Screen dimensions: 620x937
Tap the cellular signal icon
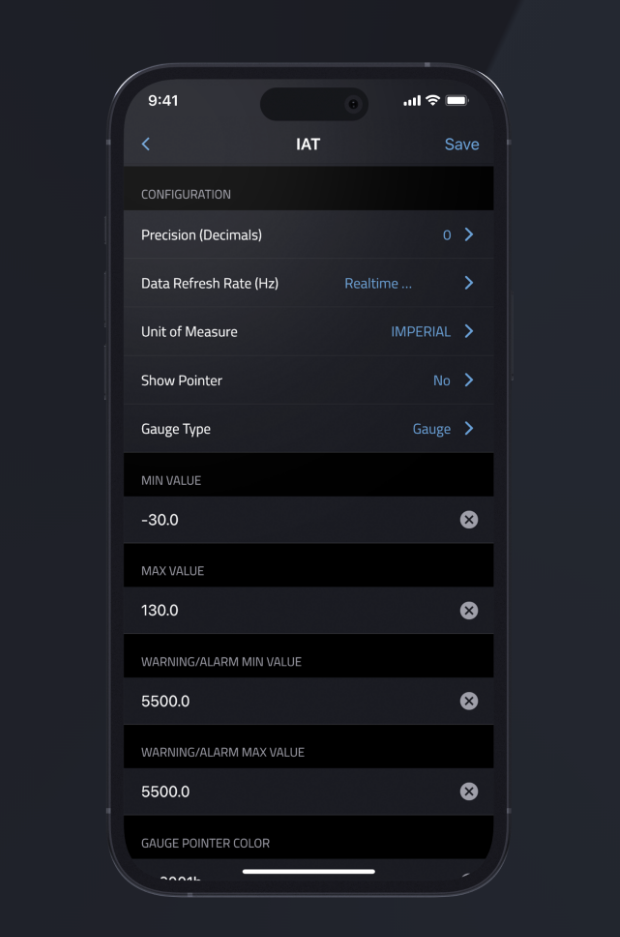tap(411, 101)
